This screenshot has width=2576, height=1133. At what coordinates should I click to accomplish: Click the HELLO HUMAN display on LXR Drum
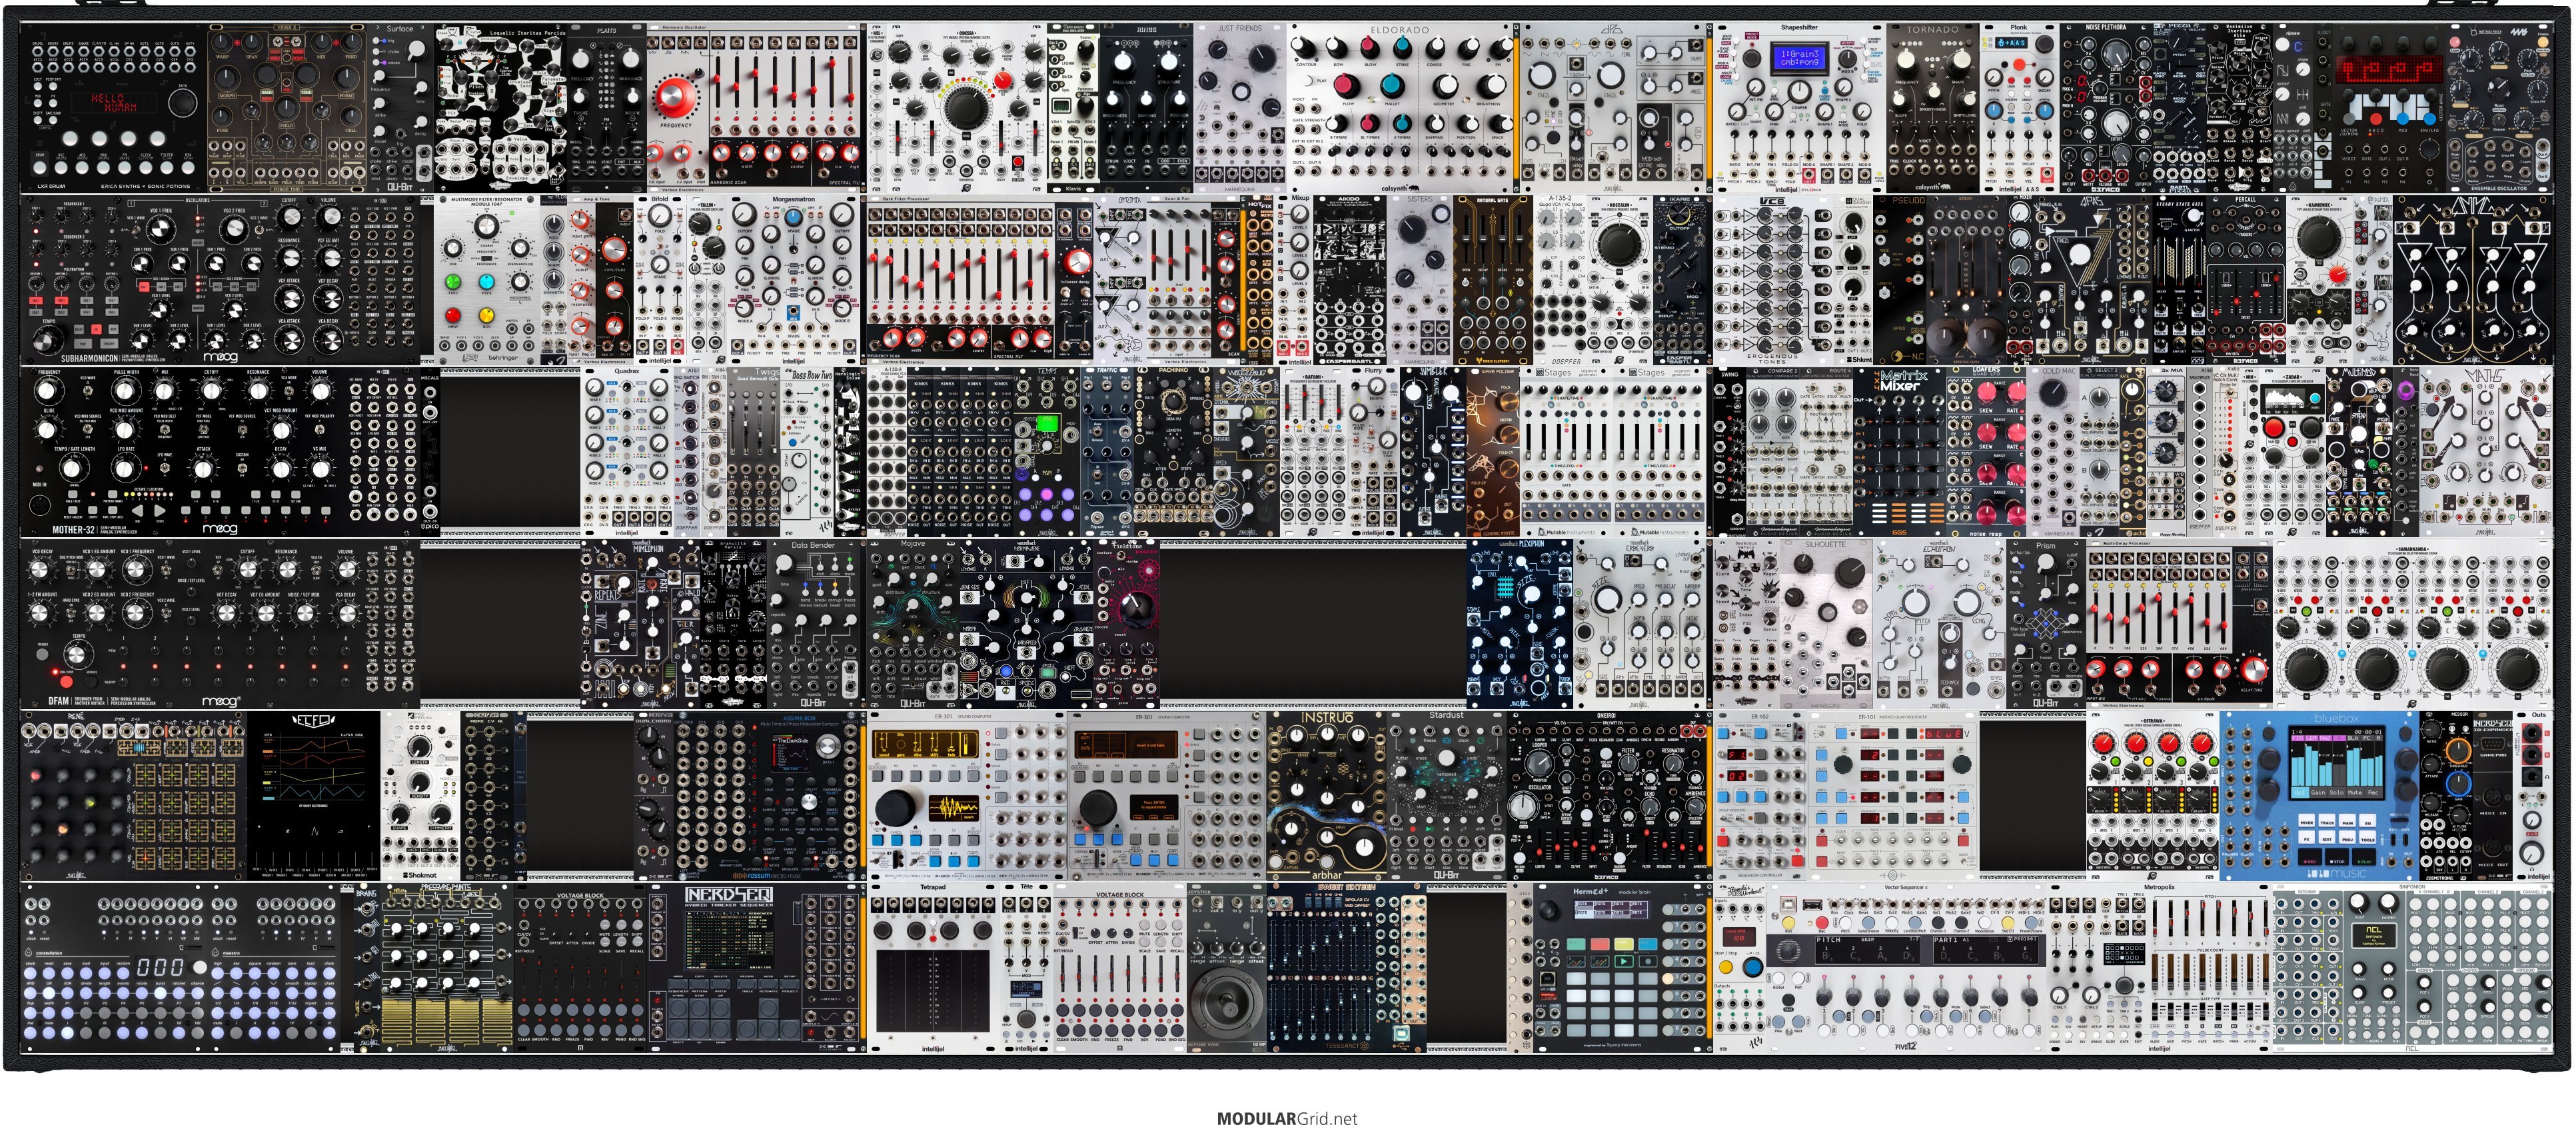115,103
